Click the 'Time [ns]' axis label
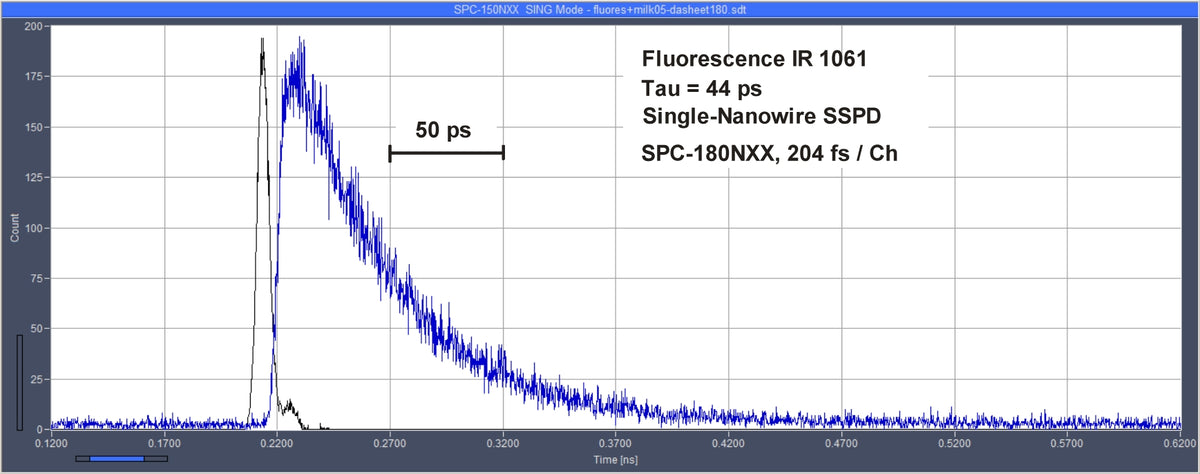 point(616,459)
